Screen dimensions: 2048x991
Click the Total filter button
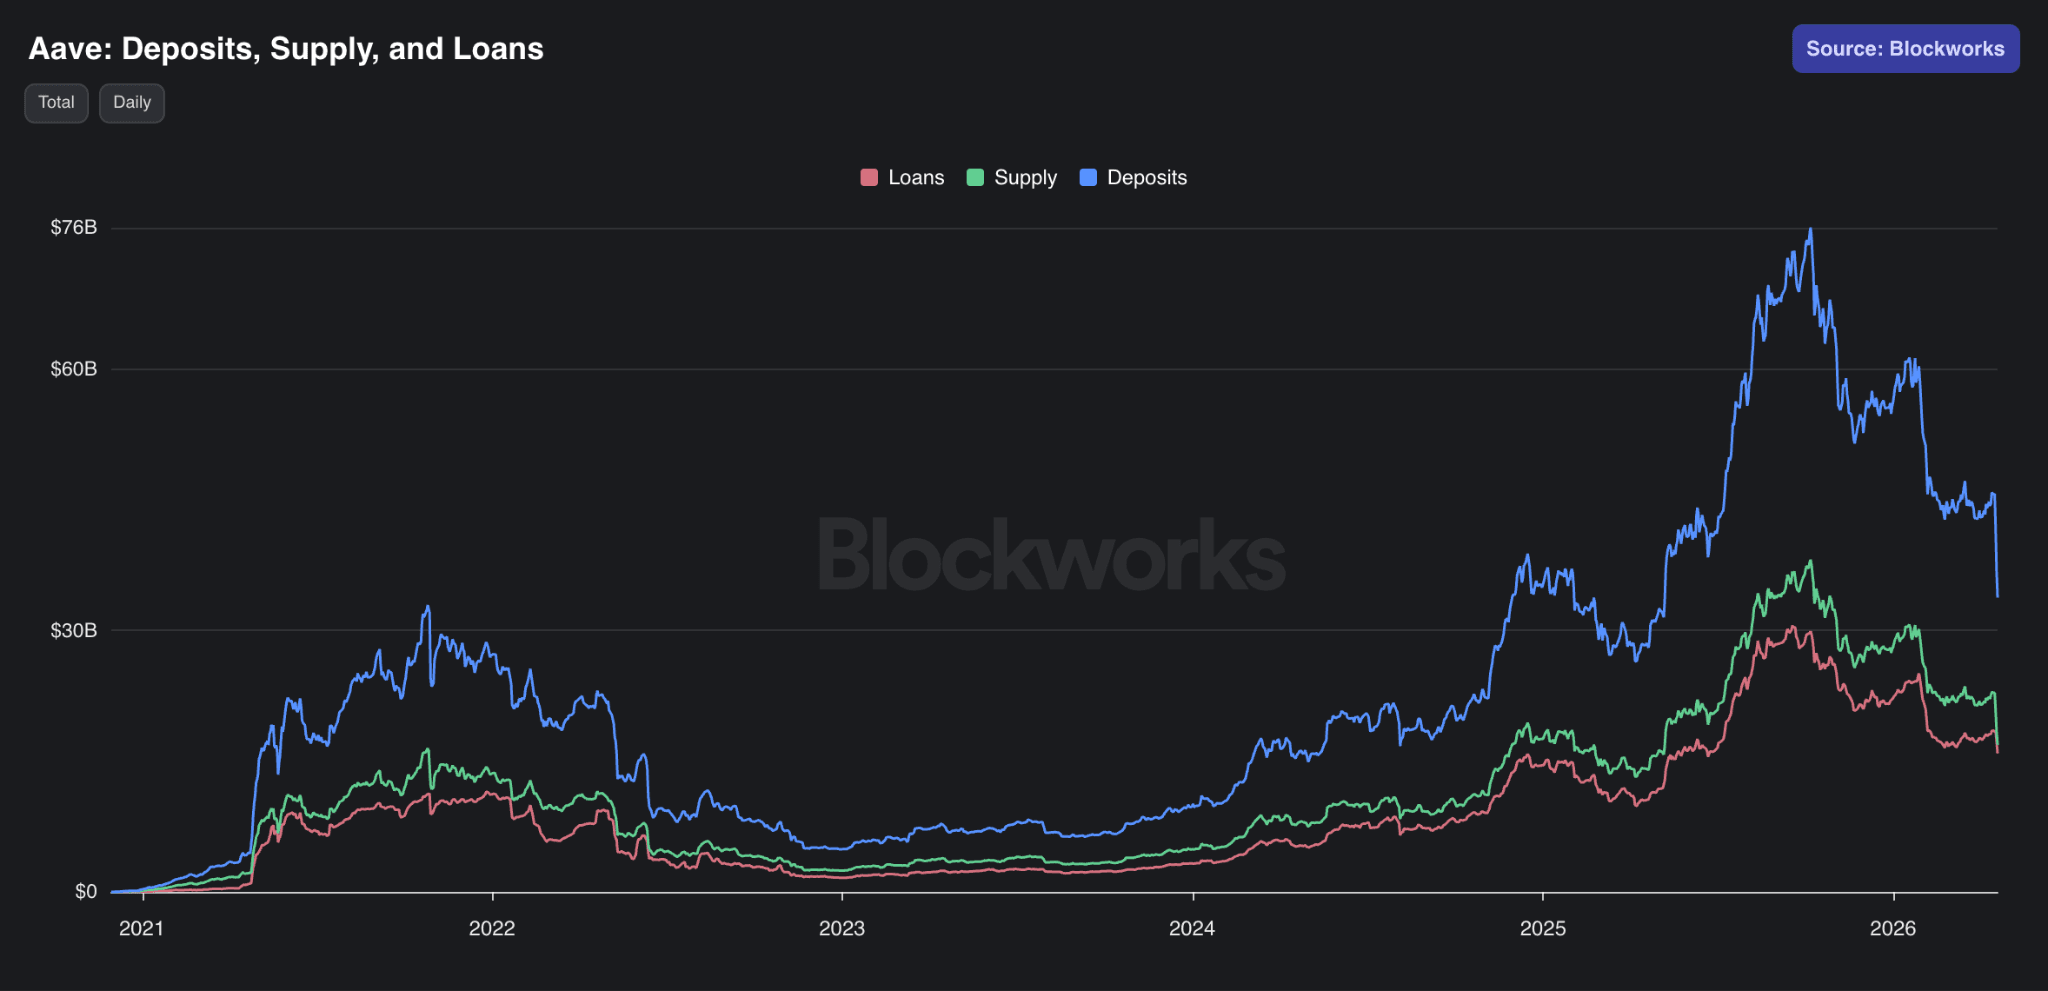tap(56, 103)
